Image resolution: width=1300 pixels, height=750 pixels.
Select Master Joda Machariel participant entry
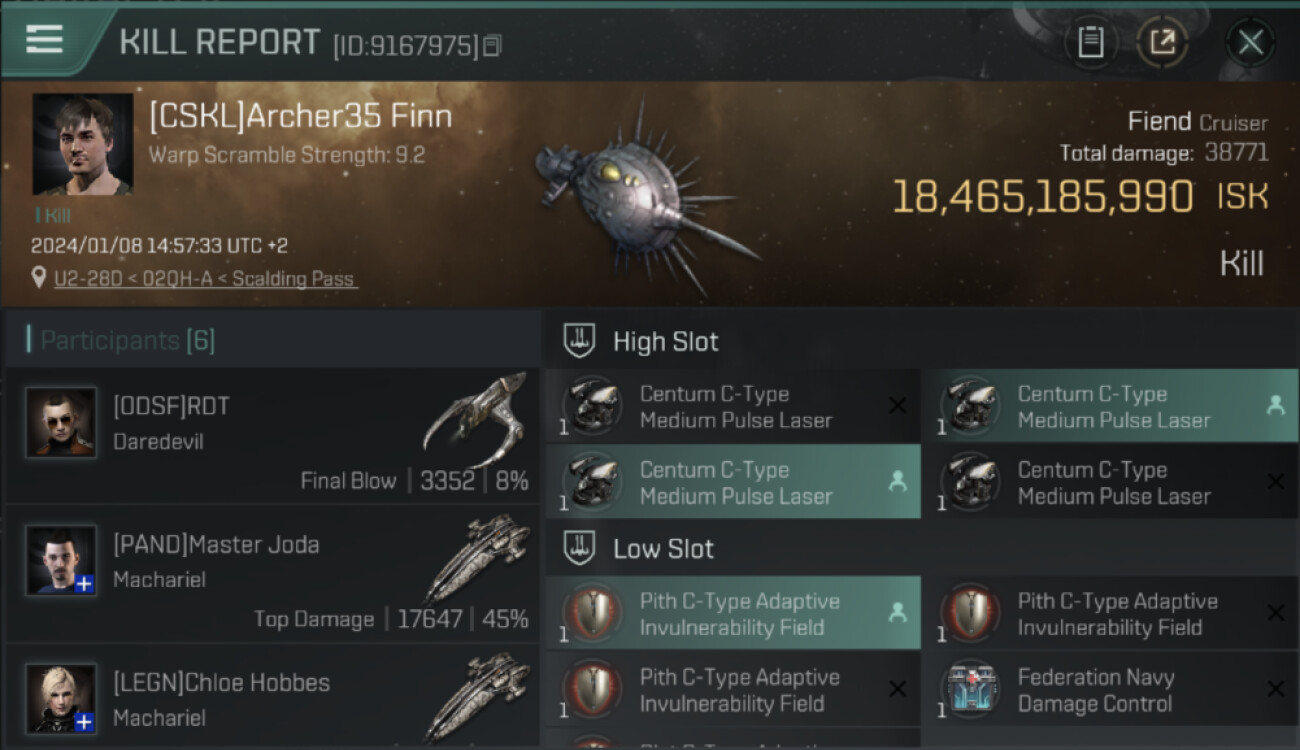[272, 574]
